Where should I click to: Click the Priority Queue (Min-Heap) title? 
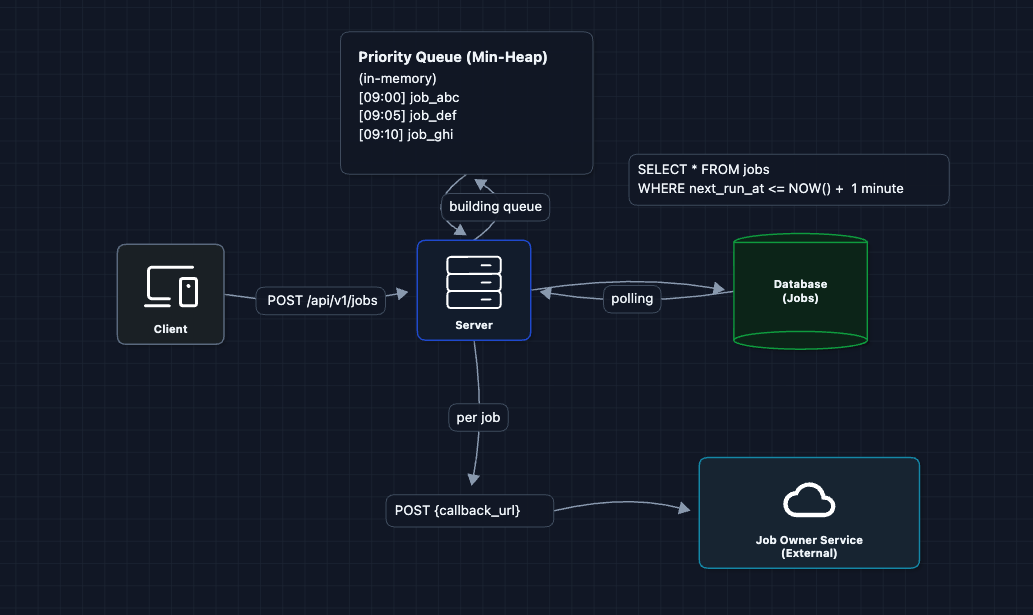pyautogui.click(x=453, y=58)
